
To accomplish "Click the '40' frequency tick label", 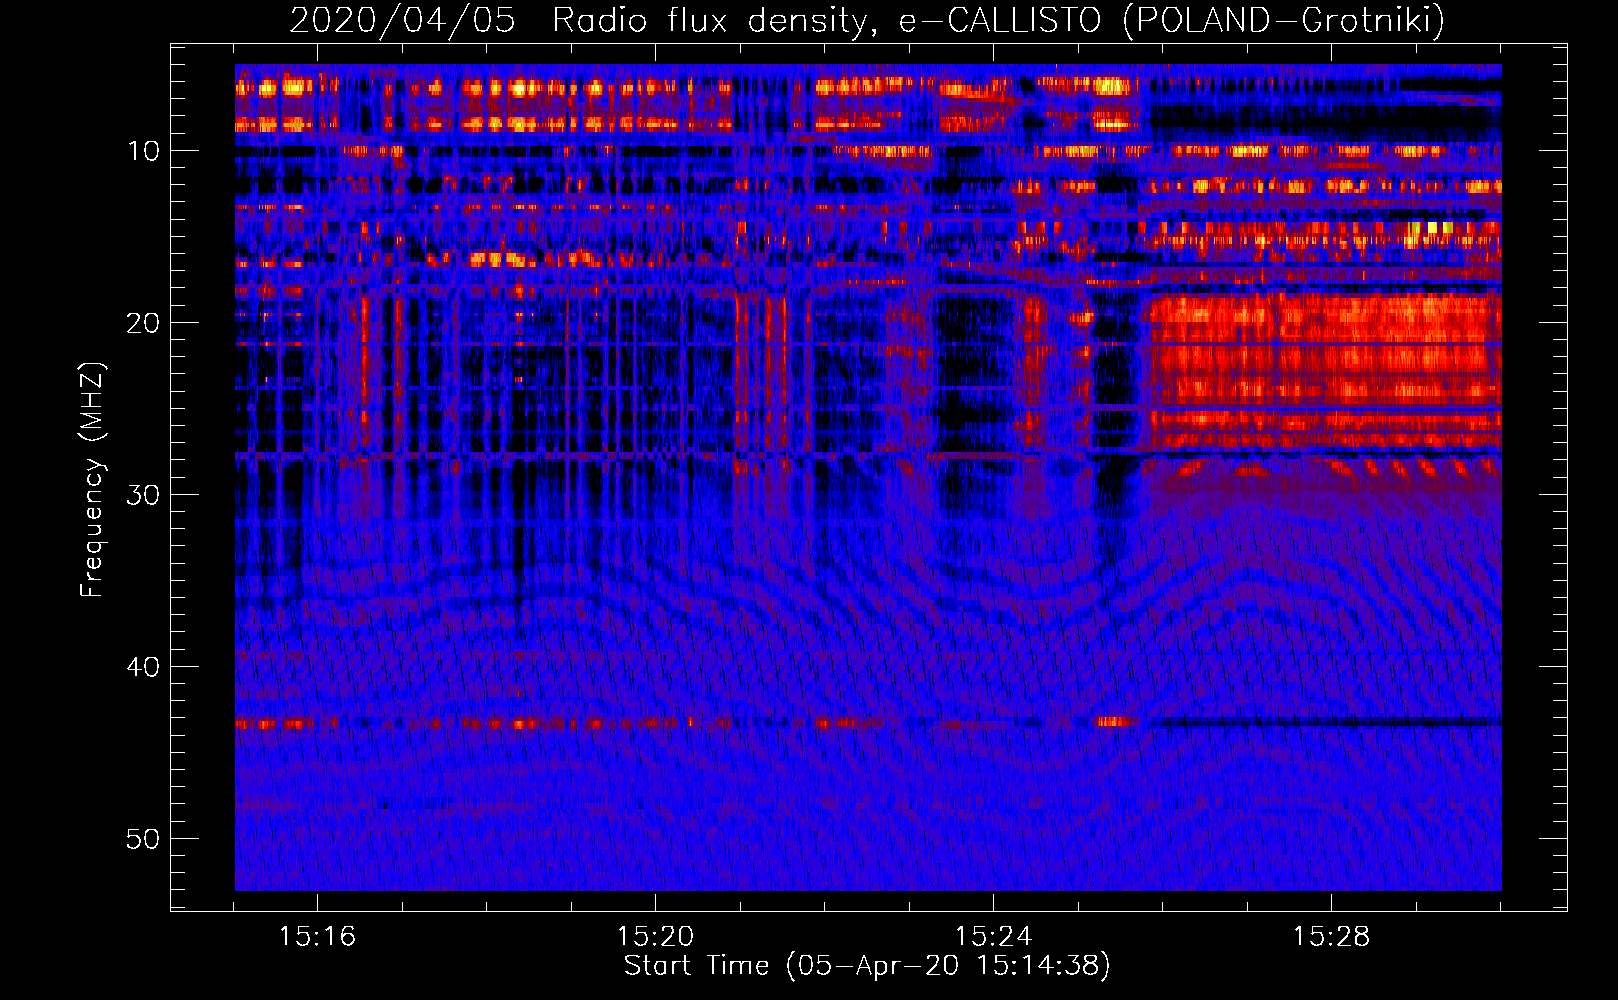I will [x=143, y=667].
